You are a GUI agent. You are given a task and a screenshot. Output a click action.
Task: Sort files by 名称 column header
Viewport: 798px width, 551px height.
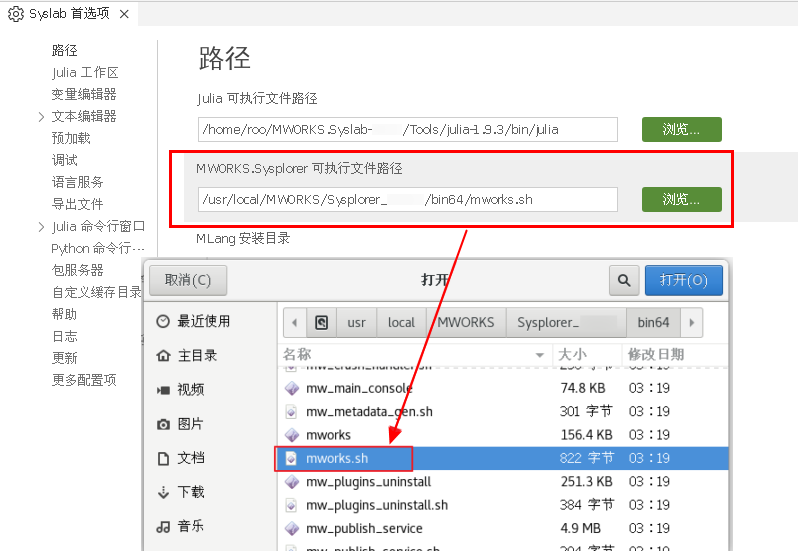point(297,354)
